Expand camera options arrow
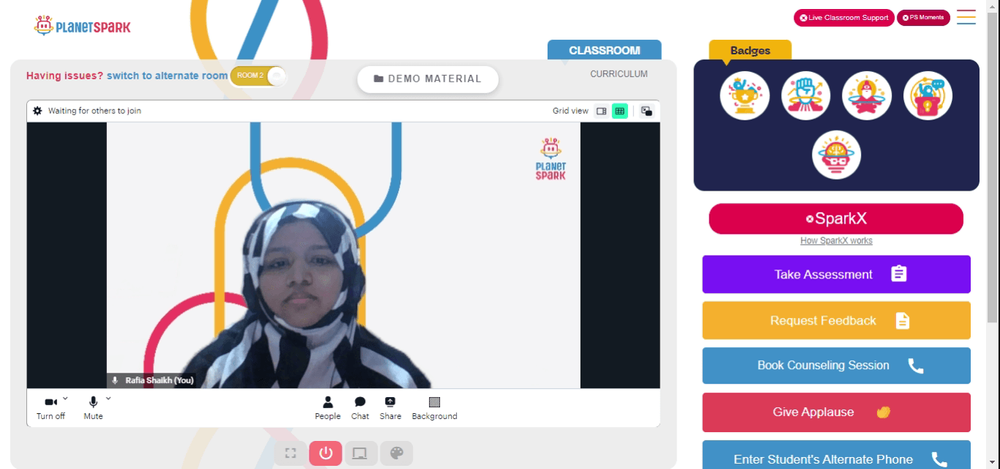This screenshot has width=1000, height=469. tap(66, 398)
